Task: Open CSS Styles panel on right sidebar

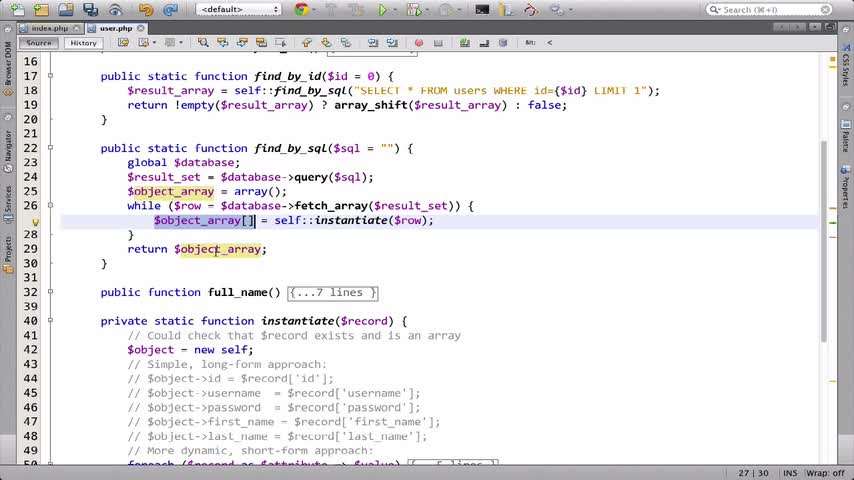Action: point(845,65)
